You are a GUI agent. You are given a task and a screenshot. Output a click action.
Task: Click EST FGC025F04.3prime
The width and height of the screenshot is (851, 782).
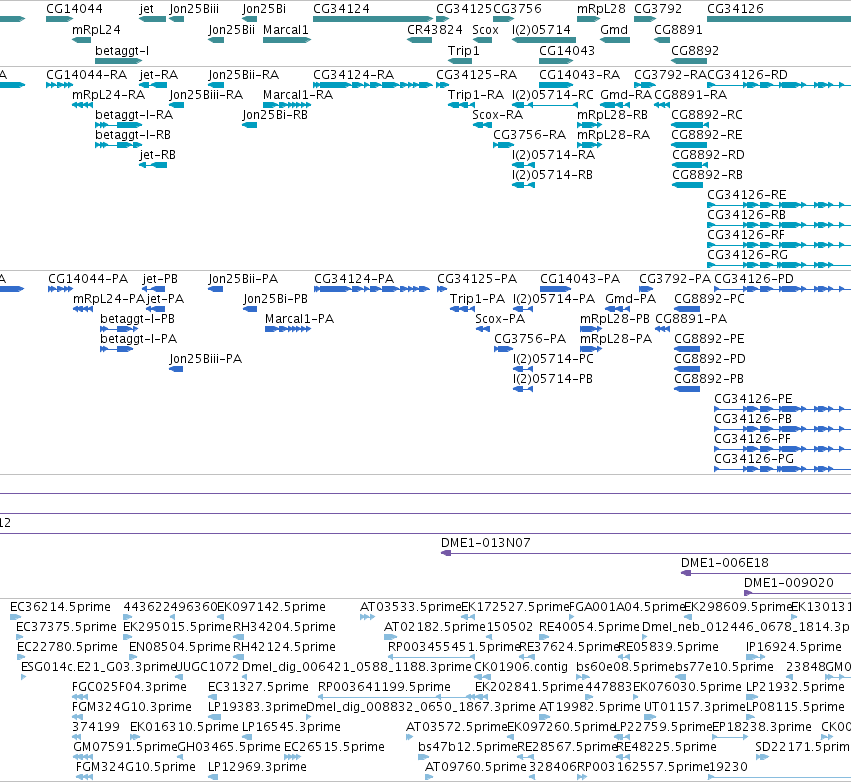[80, 697]
